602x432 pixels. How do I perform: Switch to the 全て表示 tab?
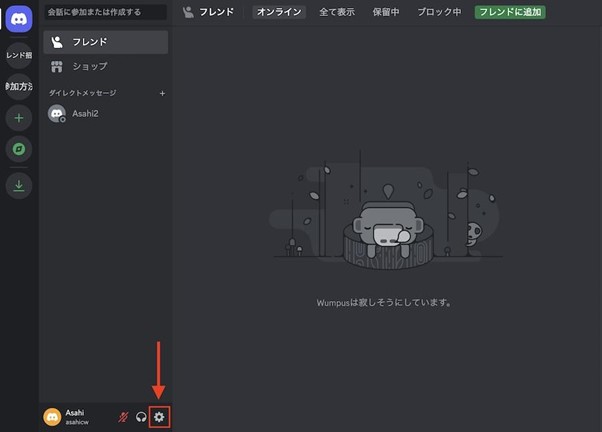click(337, 12)
